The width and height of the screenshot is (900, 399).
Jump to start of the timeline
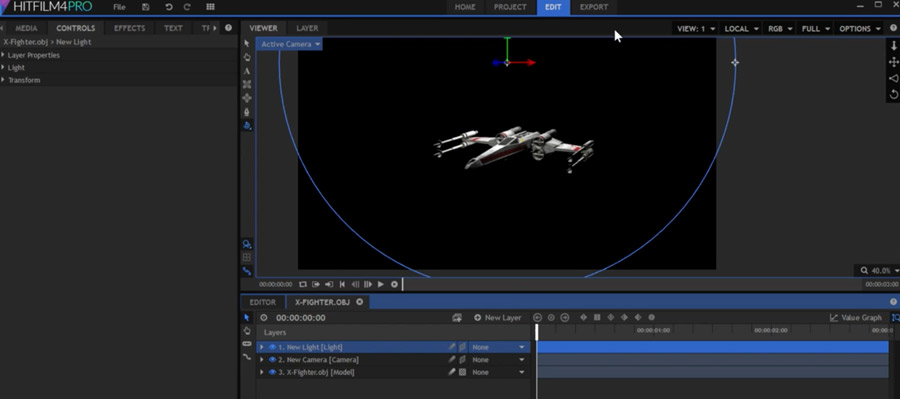pos(342,284)
